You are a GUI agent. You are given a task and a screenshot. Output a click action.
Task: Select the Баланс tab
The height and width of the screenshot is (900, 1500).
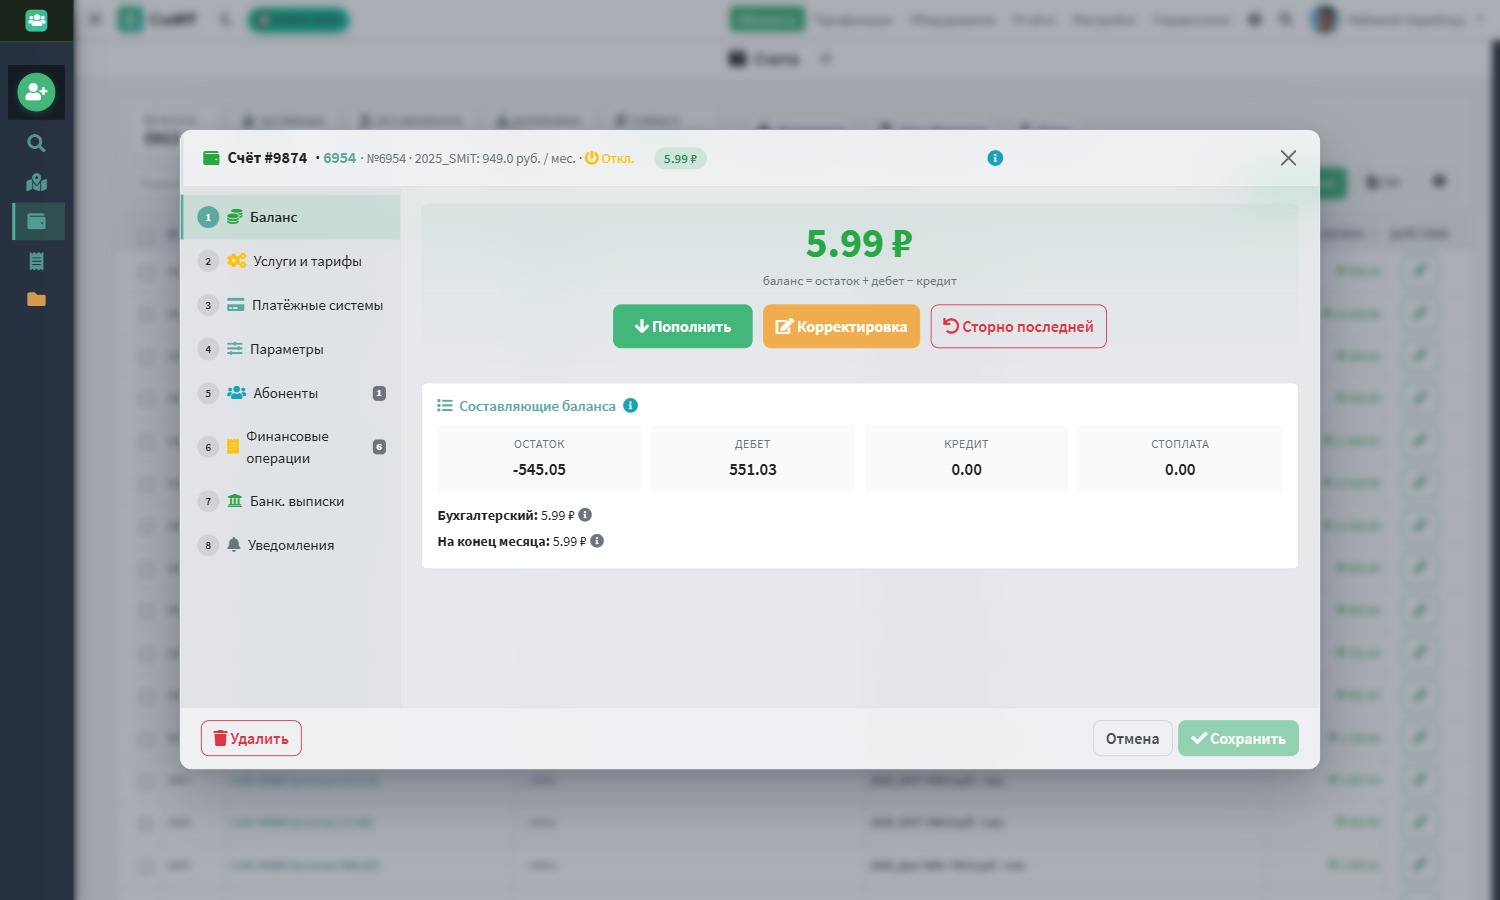(291, 217)
